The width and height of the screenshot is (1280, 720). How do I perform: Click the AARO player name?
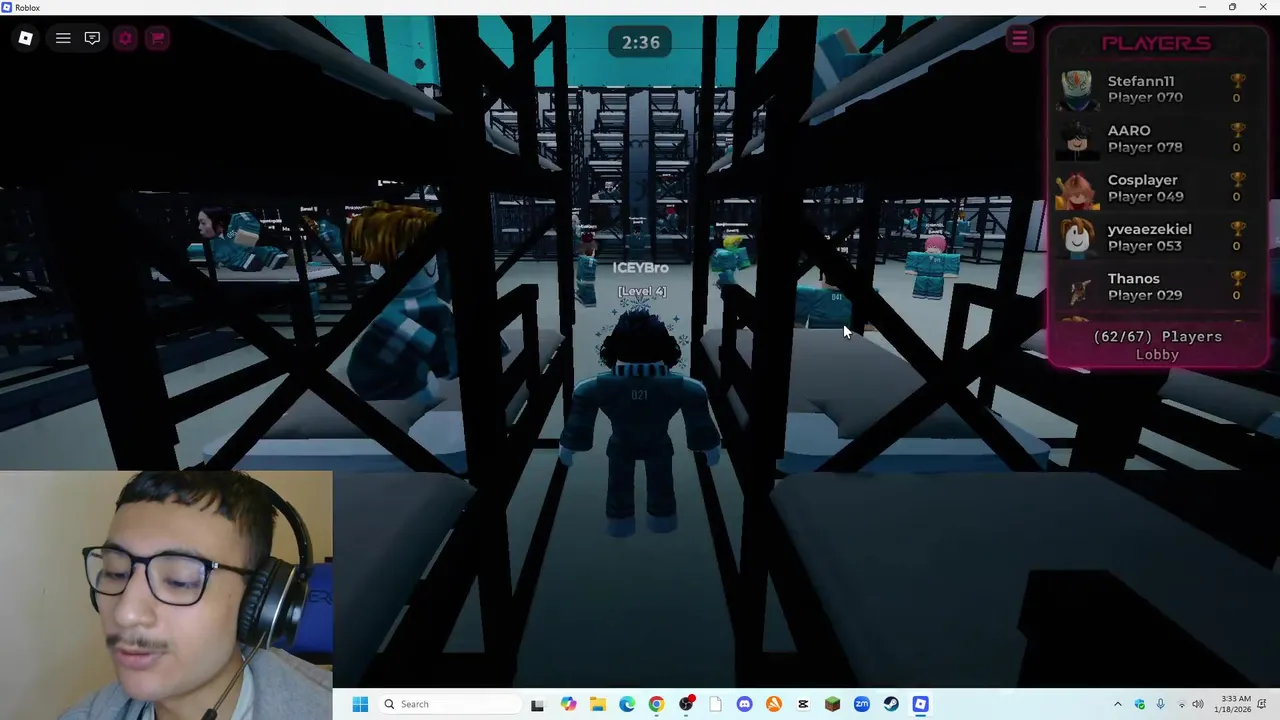pos(1129,130)
